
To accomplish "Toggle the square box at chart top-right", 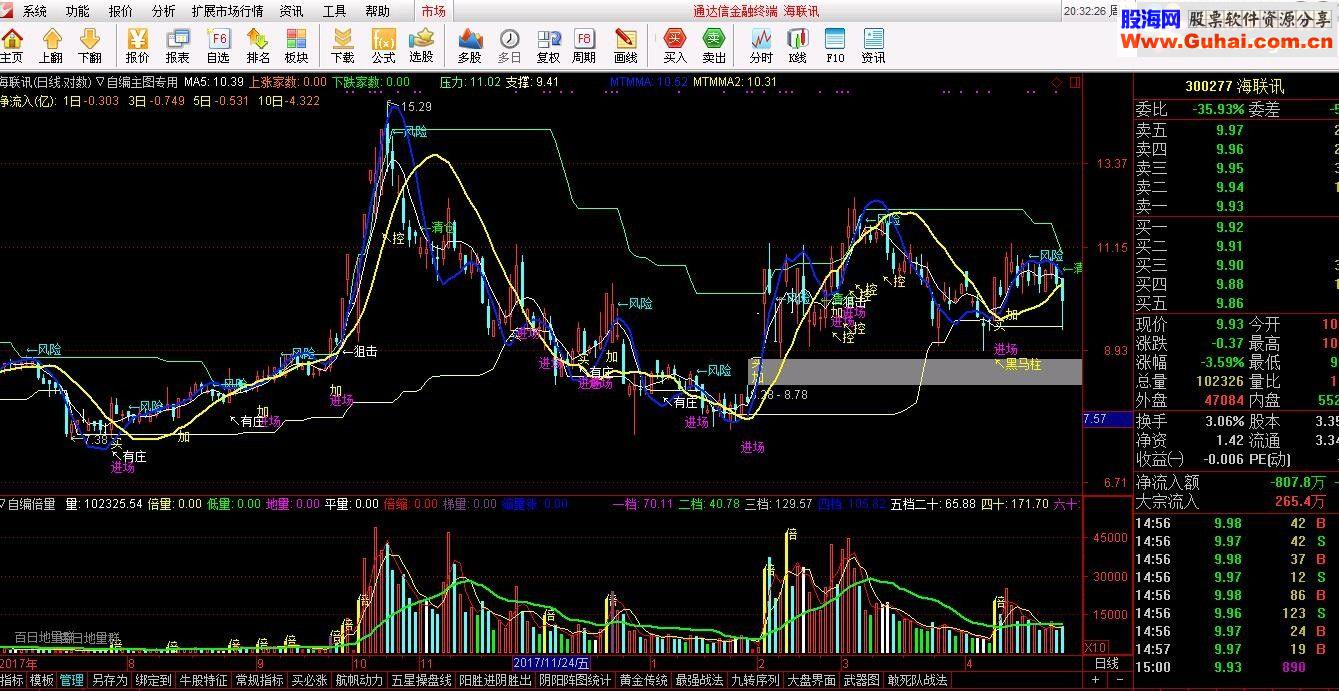I will pos(1075,82).
